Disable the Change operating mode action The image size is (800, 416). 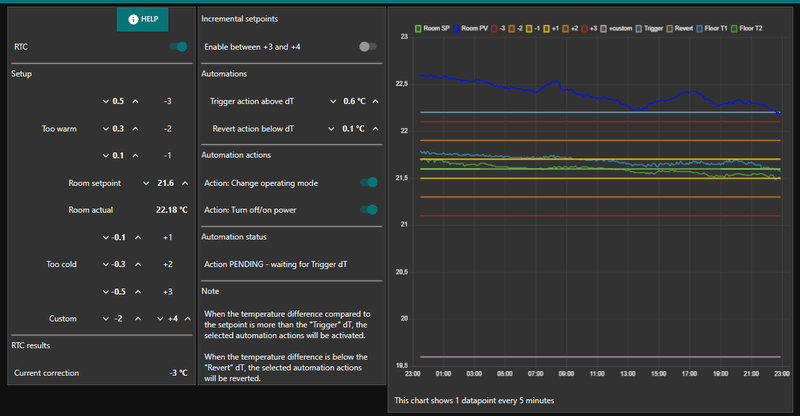(369, 182)
